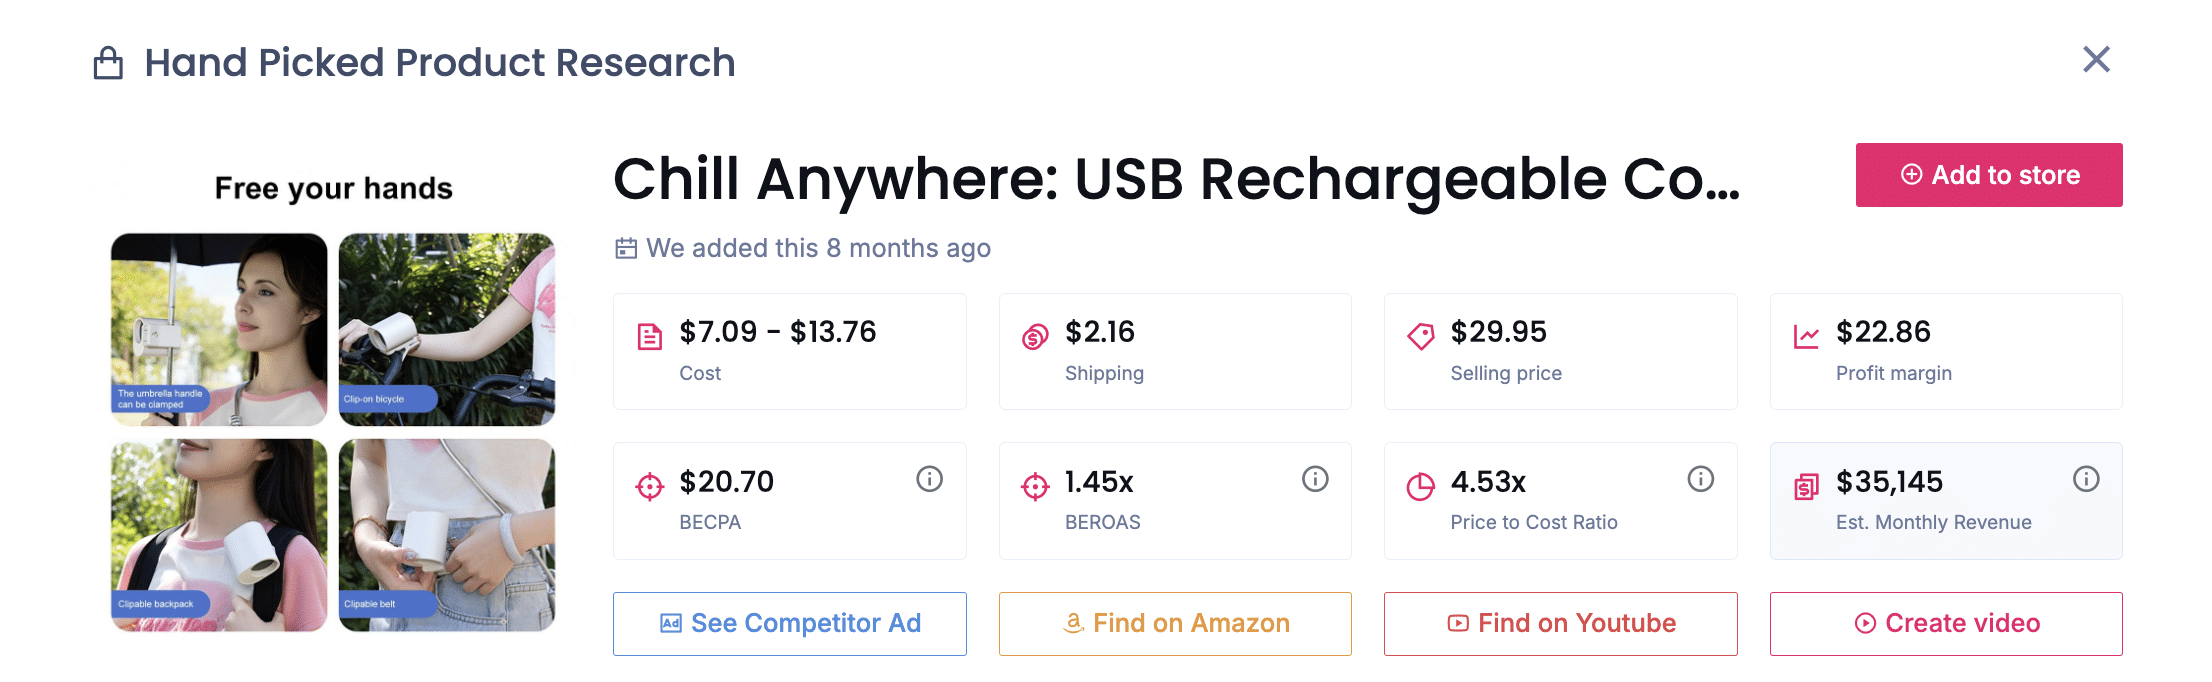View the clip-on bicycle product photo
This screenshot has width=2212, height=682.
coord(447,329)
